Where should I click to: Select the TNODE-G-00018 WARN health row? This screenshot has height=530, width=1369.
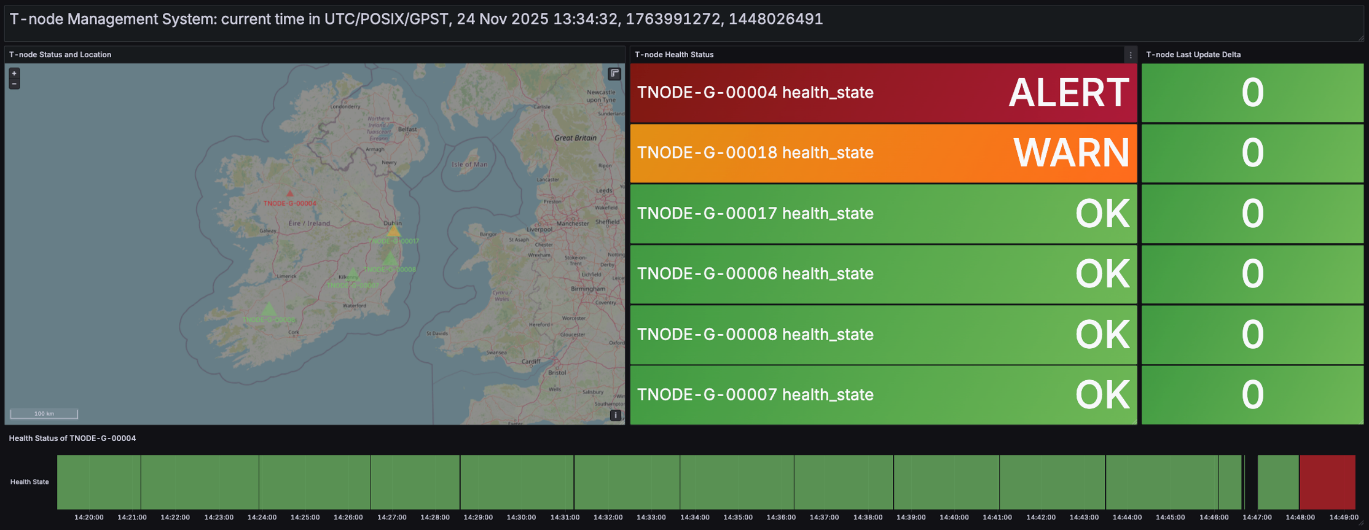click(883, 153)
